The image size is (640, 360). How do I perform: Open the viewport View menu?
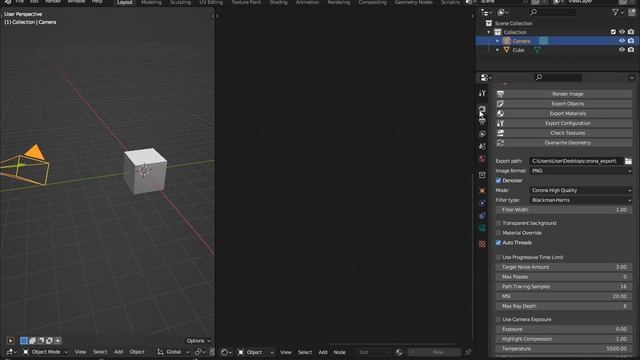[80, 352]
